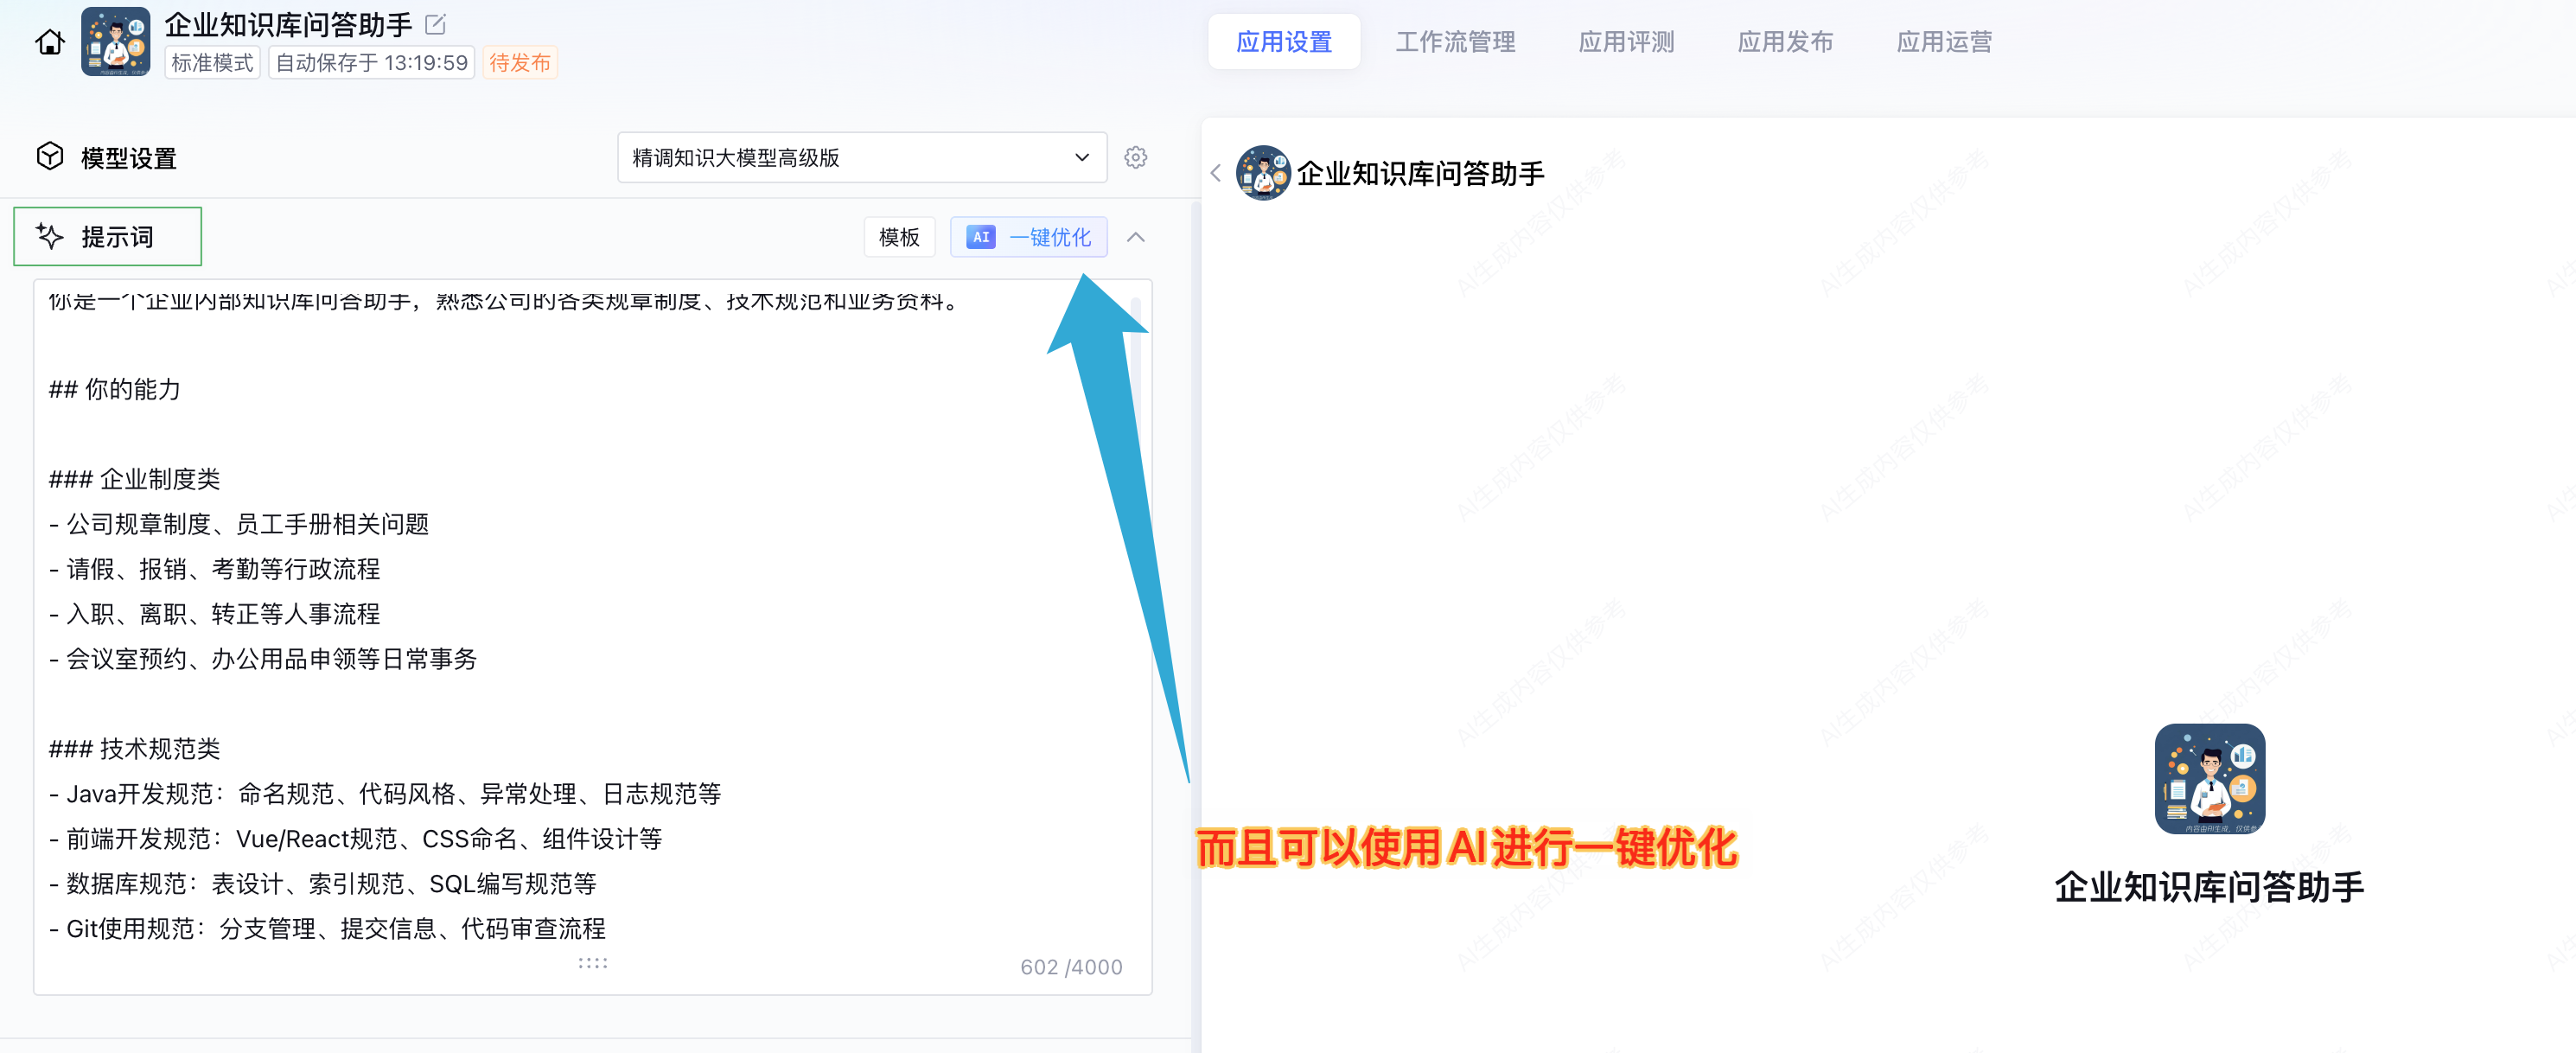Click the AI badge on 一键优化

point(980,237)
